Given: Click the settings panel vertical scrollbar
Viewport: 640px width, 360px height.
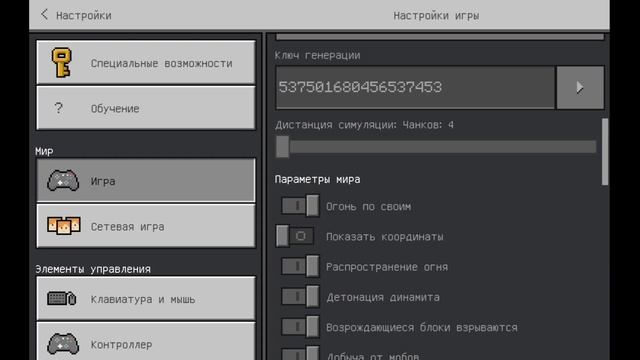Looking at the screenshot, I should click(605, 152).
